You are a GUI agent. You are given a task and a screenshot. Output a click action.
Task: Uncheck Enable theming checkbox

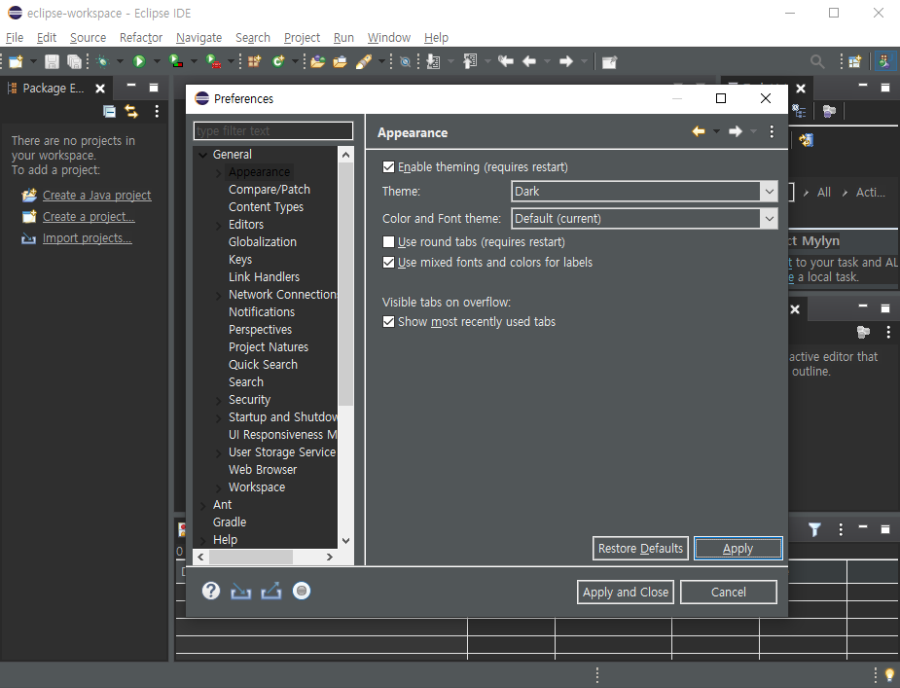click(x=389, y=167)
